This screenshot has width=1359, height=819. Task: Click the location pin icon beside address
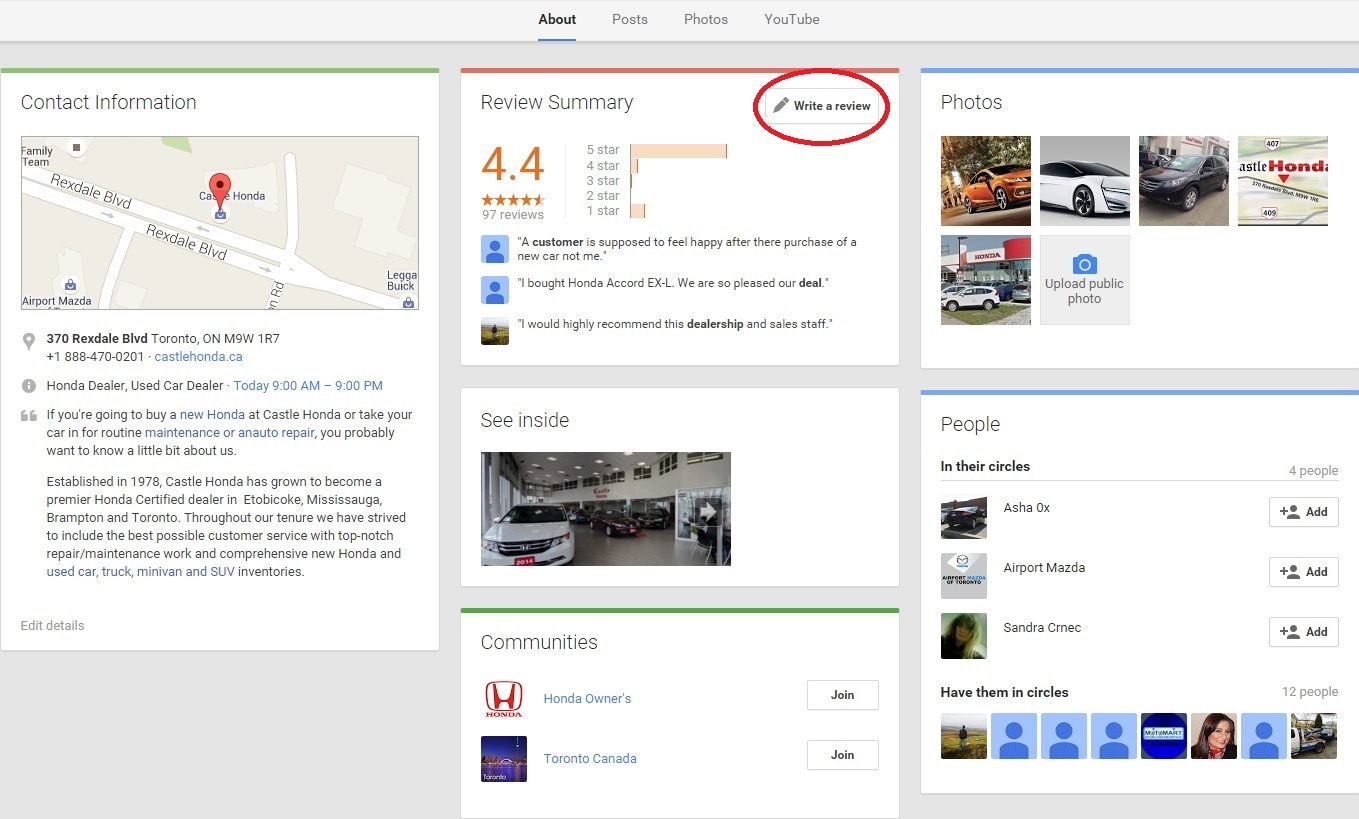coord(29,342)
